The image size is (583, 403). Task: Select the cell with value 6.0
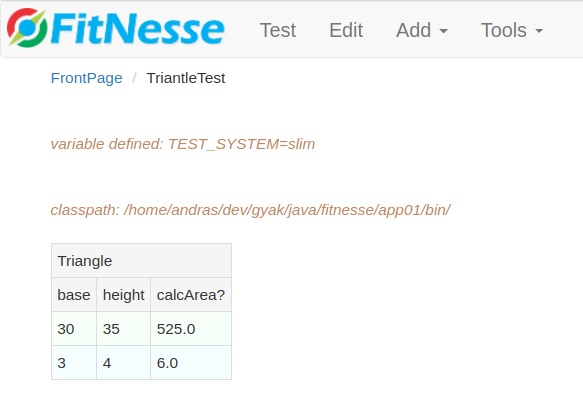click(191, 362)
